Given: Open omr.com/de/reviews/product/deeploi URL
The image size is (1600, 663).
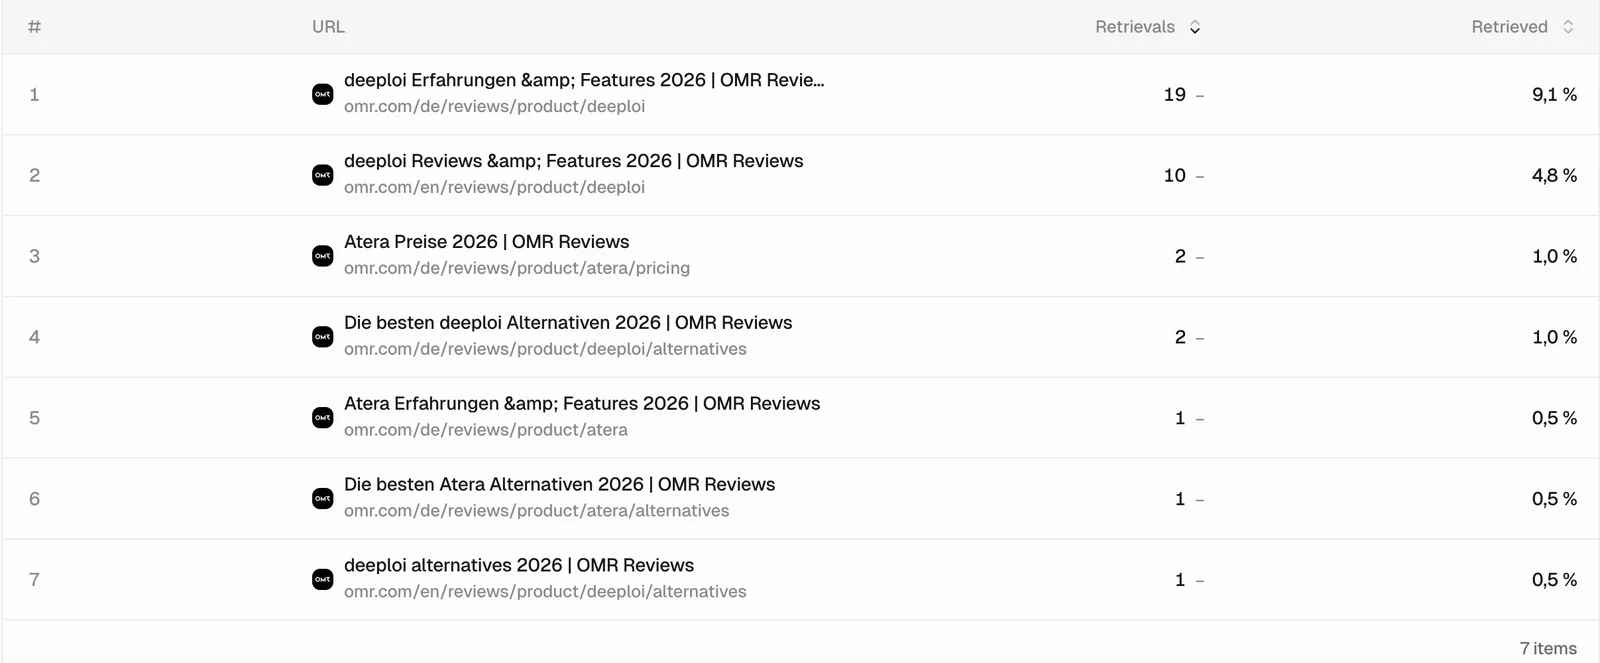Looking at the screenshot, I should click(494, 106).
